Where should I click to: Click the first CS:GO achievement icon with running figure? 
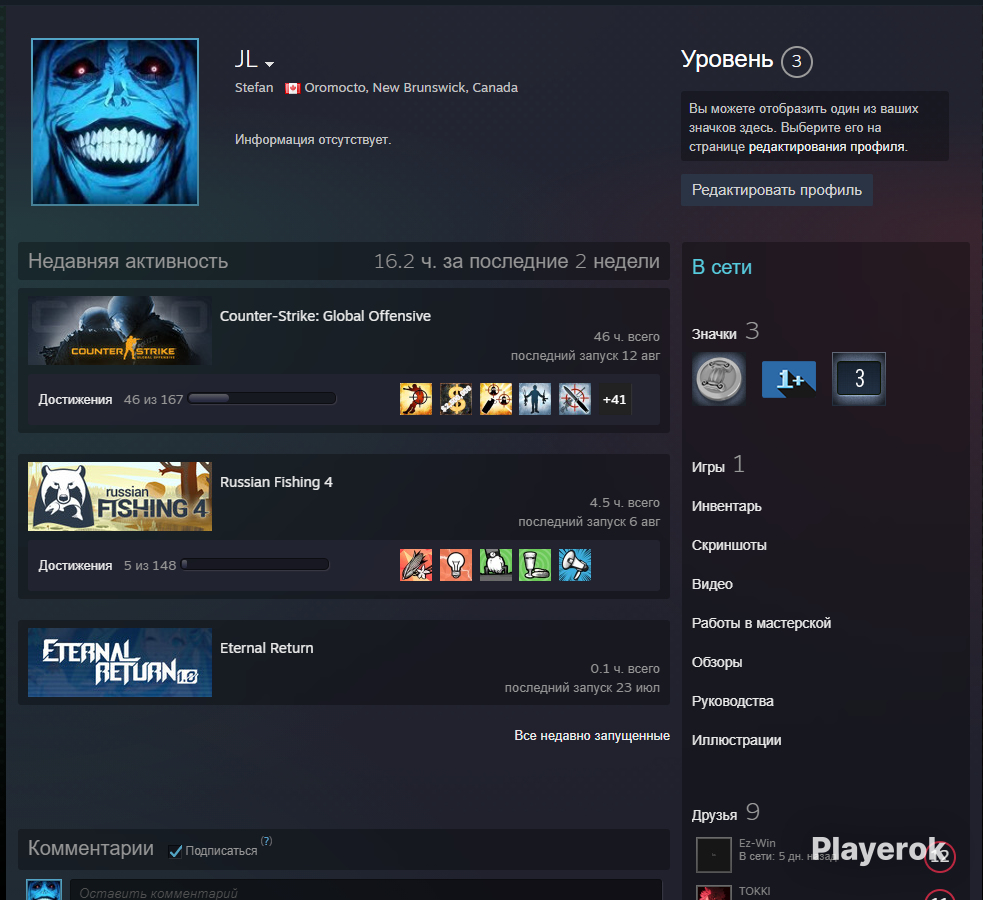point(416,399)
